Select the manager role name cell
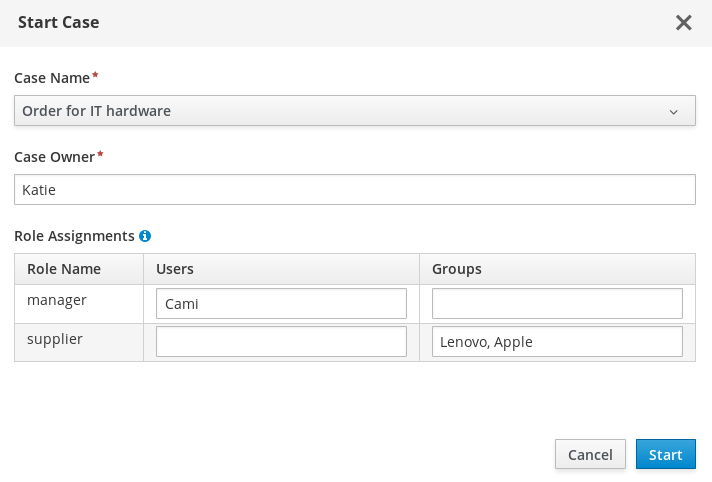 tap(79, 304)
